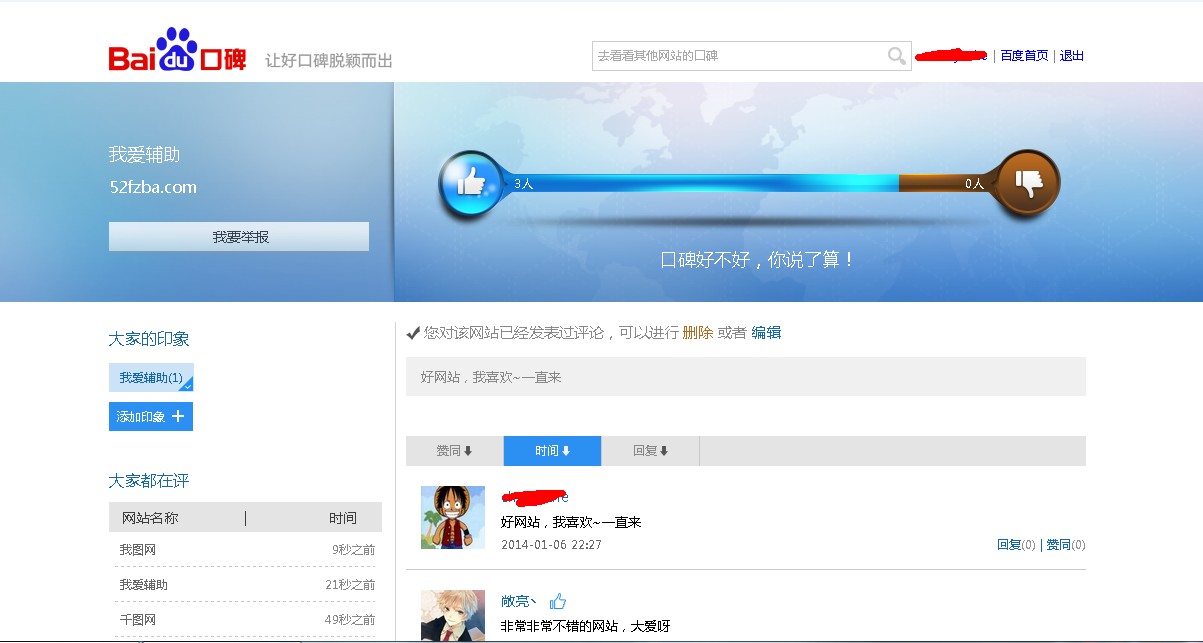
Task: Click the 9秒之前 time entry
Action: click(354, 550)
